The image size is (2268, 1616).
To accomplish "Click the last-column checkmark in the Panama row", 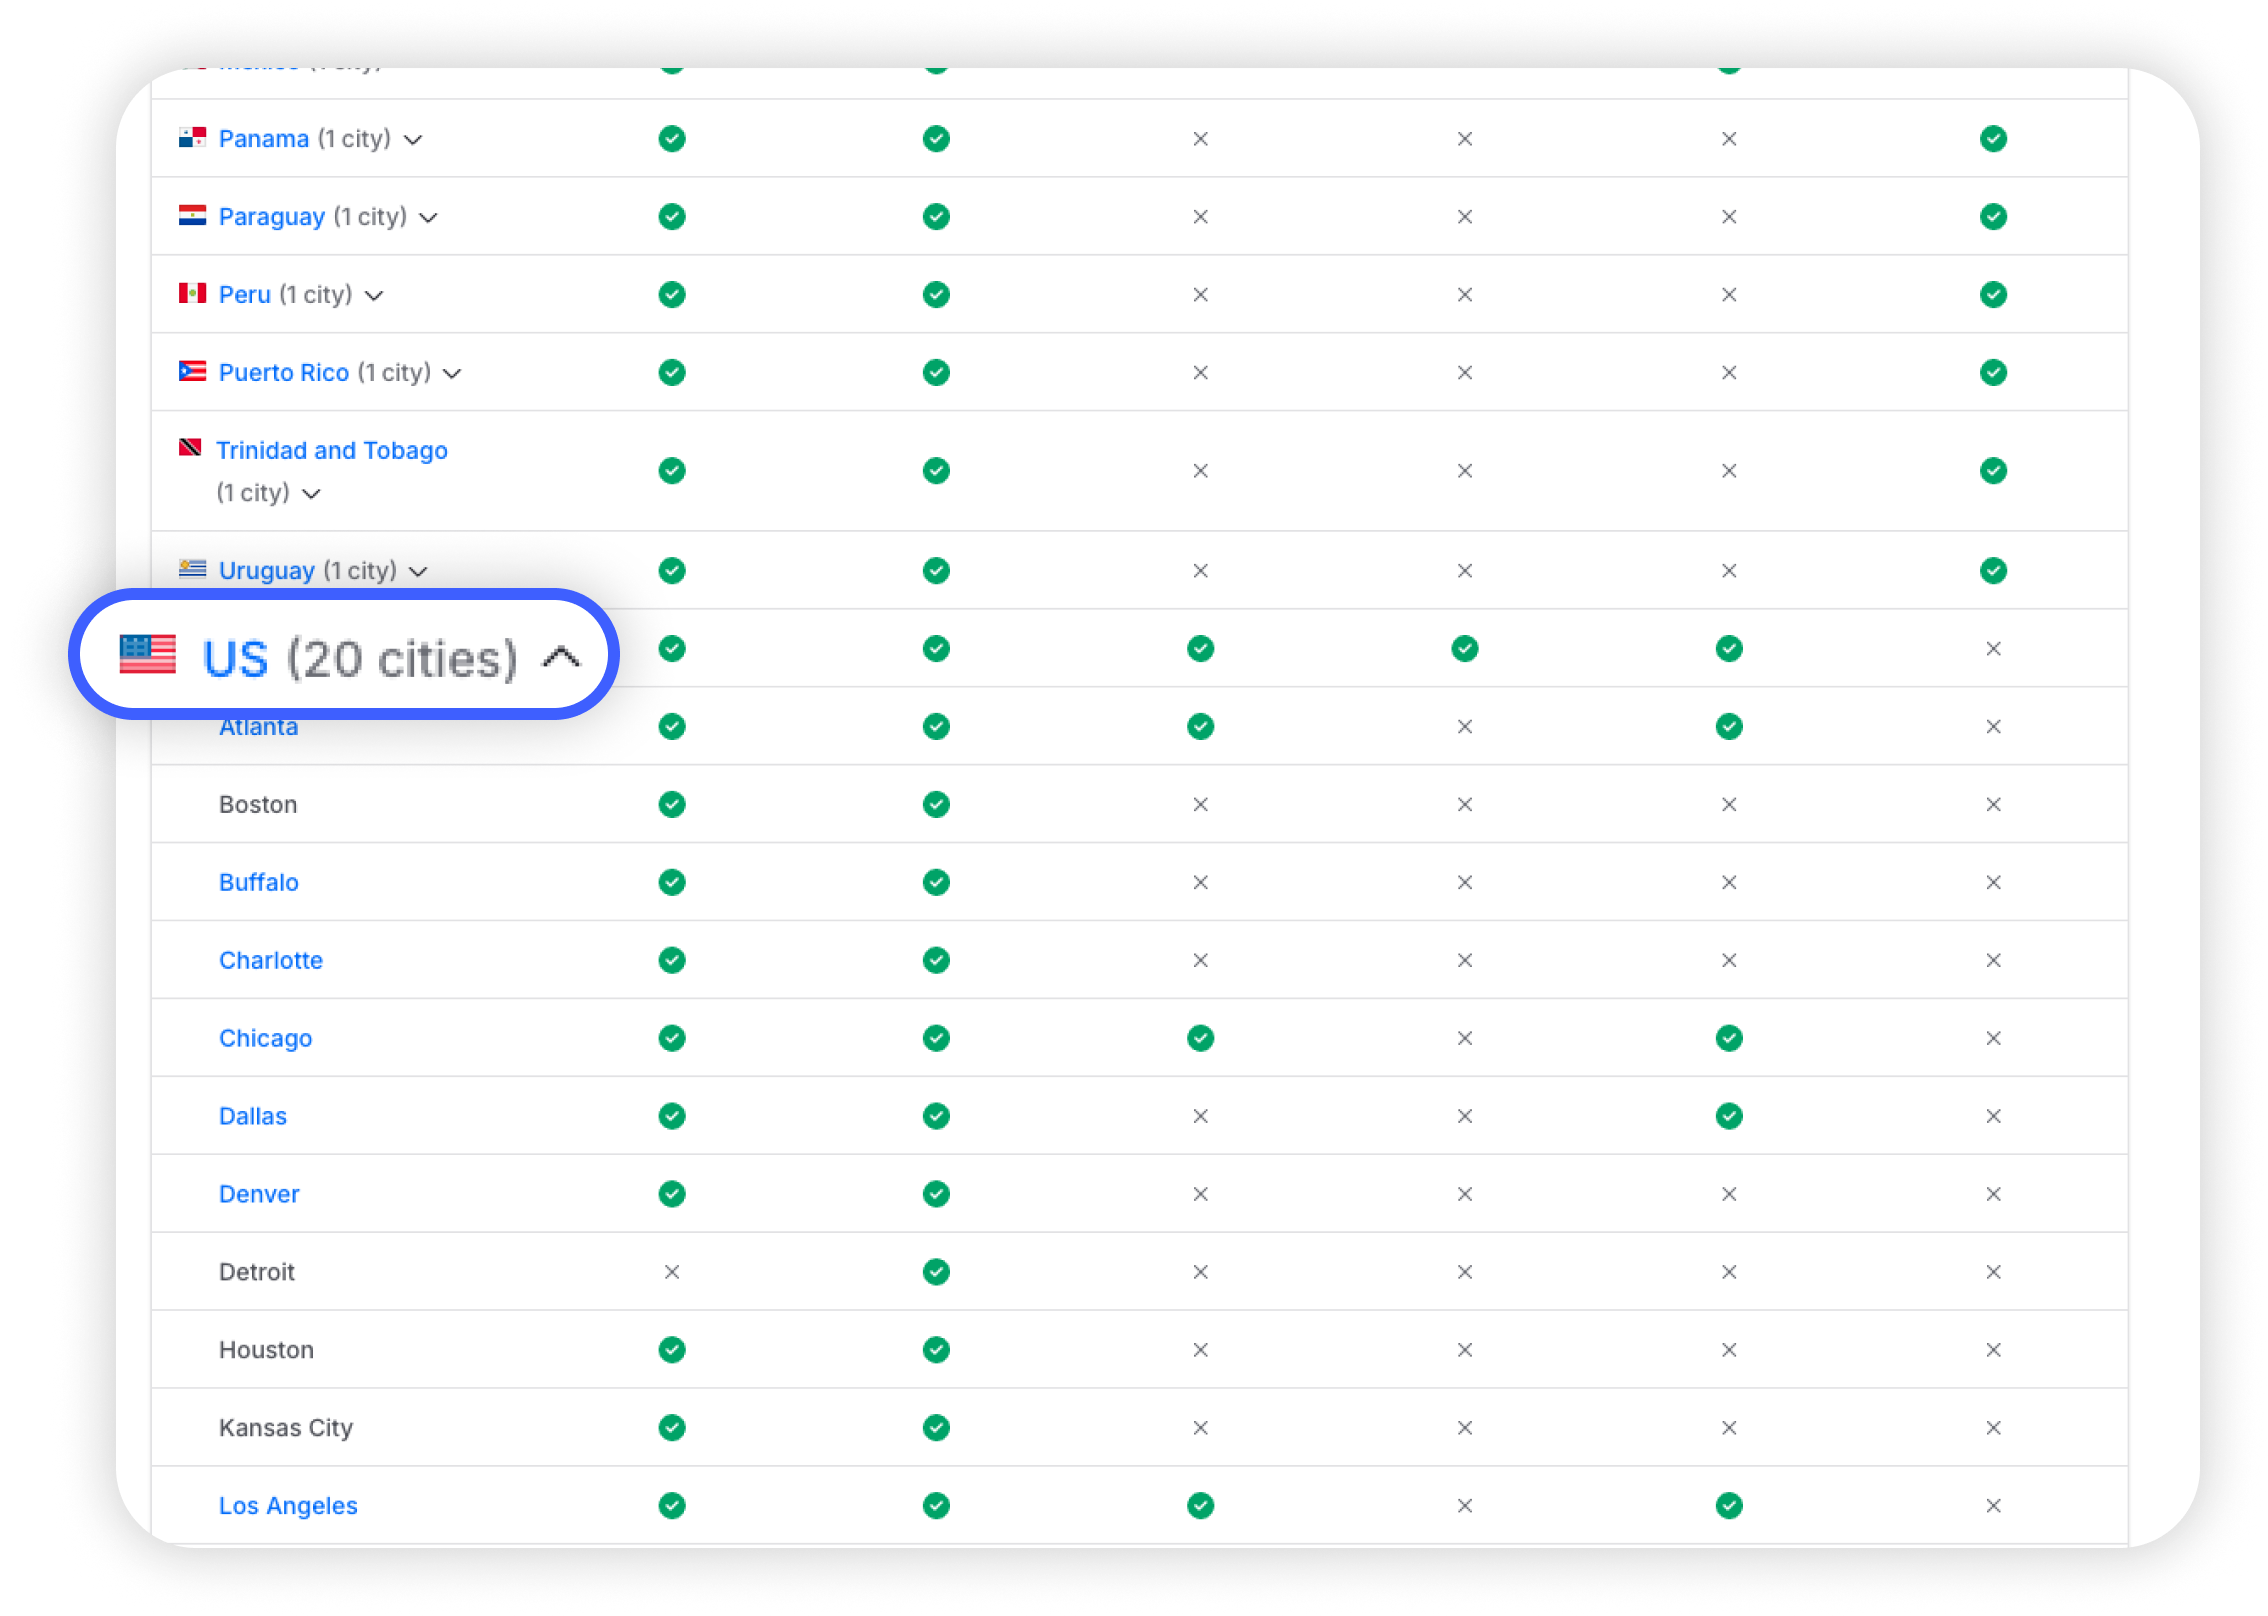I will click(x=1993, y=139).
